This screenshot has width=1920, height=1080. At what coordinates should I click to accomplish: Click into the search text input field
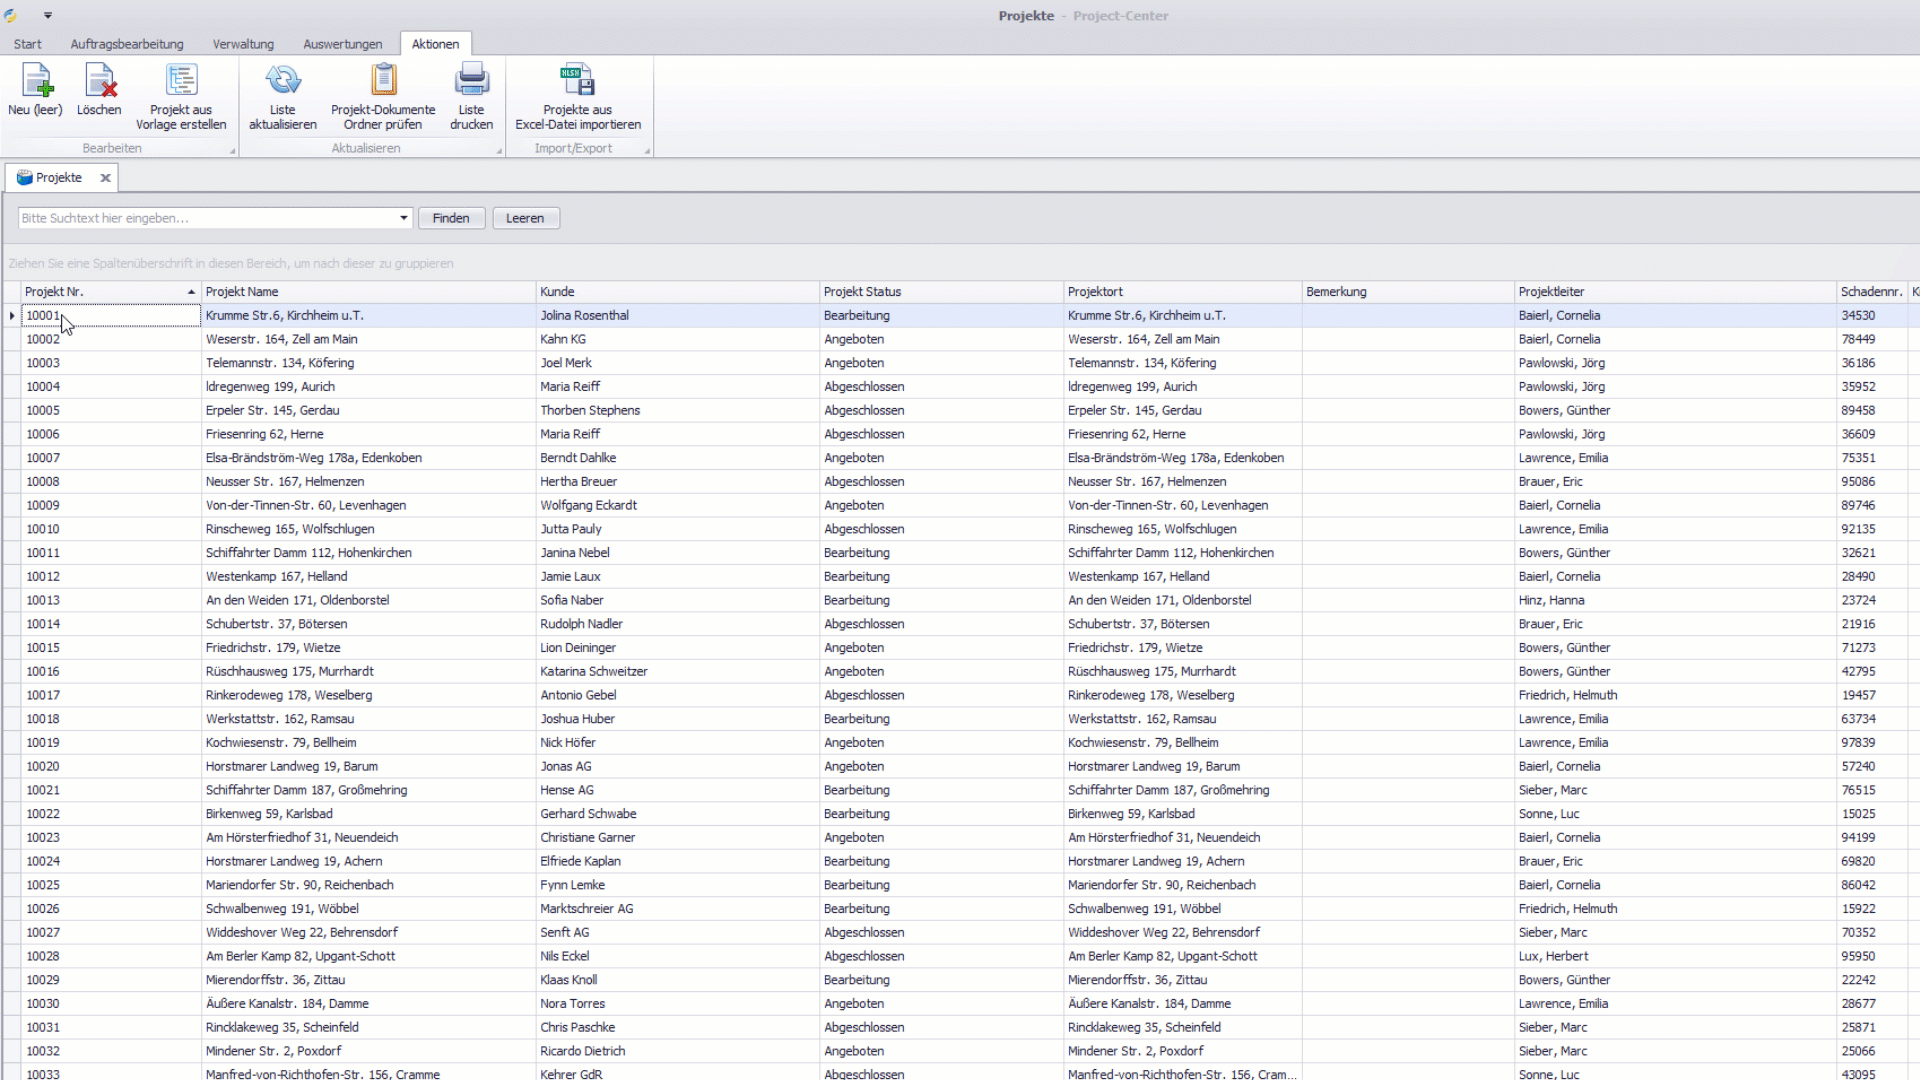207,218
